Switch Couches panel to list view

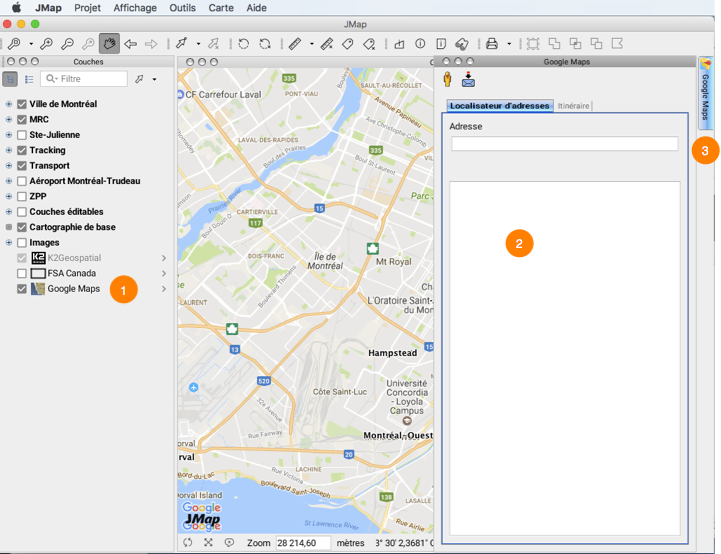point(29,79)
